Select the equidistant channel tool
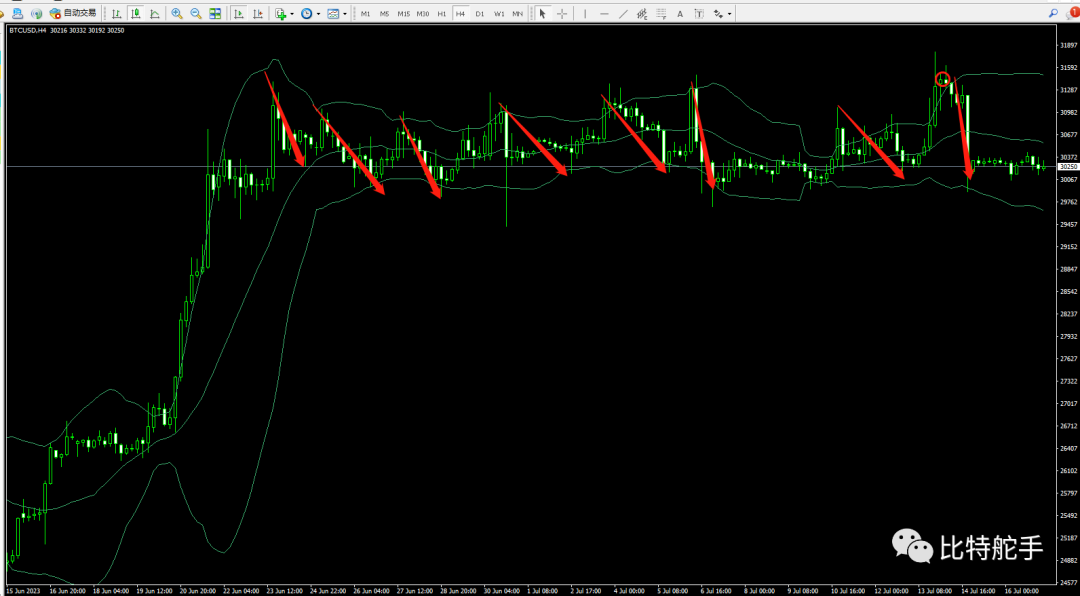Image resolution: width=1080 pixels, height=596 pixels. pos(642,13)
